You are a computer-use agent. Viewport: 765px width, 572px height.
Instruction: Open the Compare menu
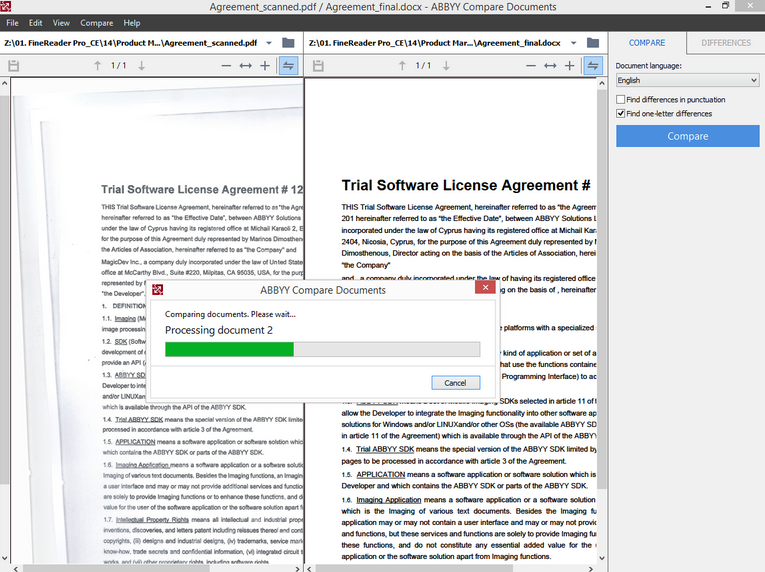[97, 23]
